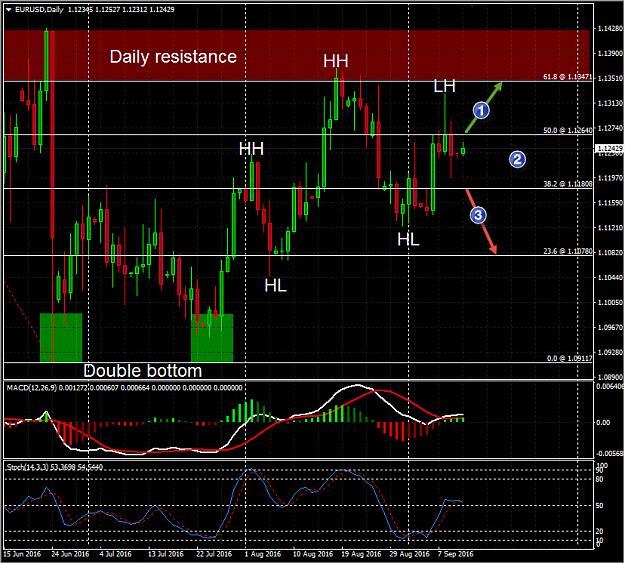Click the 10 Aug 2016 date label
This screenshot has height=564, width=625.
[313, 554]
